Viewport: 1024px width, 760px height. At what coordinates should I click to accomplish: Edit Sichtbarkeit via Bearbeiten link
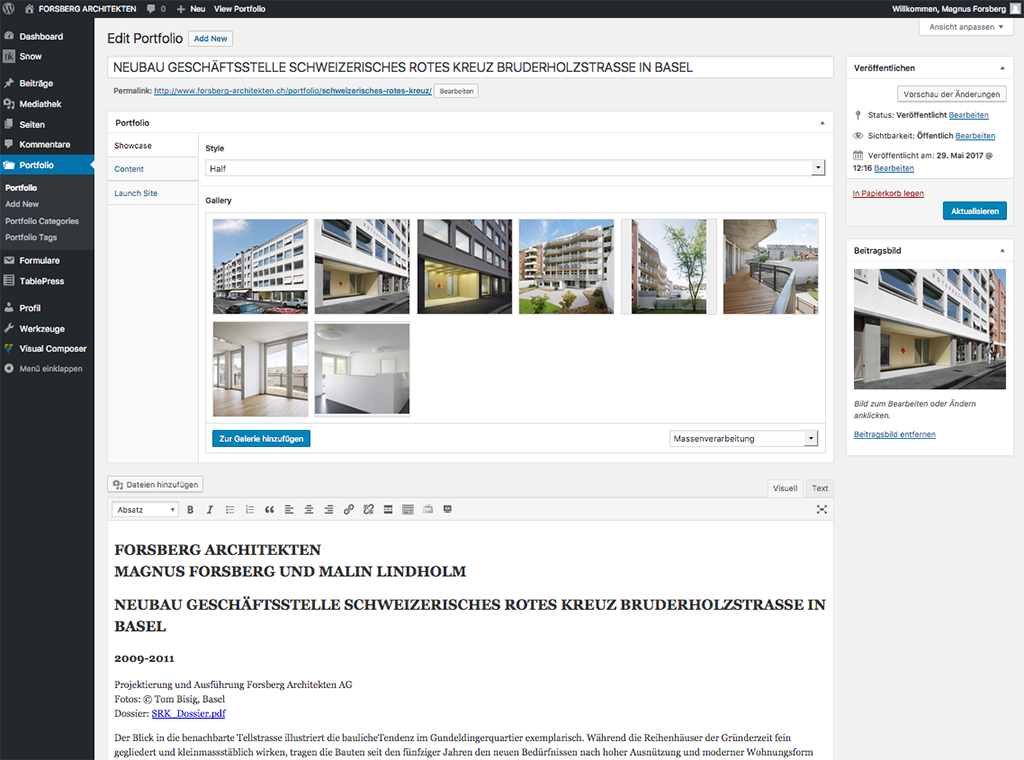[x=975, y=136]
